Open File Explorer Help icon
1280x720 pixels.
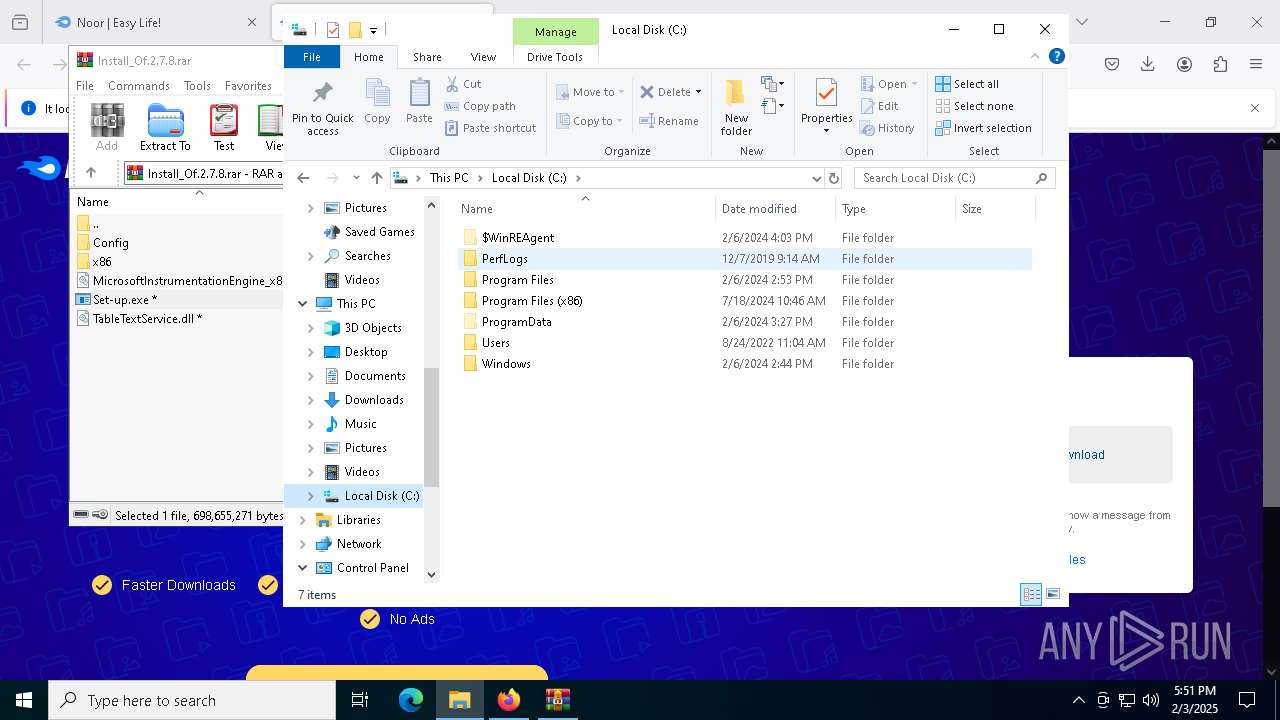click(1056, 57)
